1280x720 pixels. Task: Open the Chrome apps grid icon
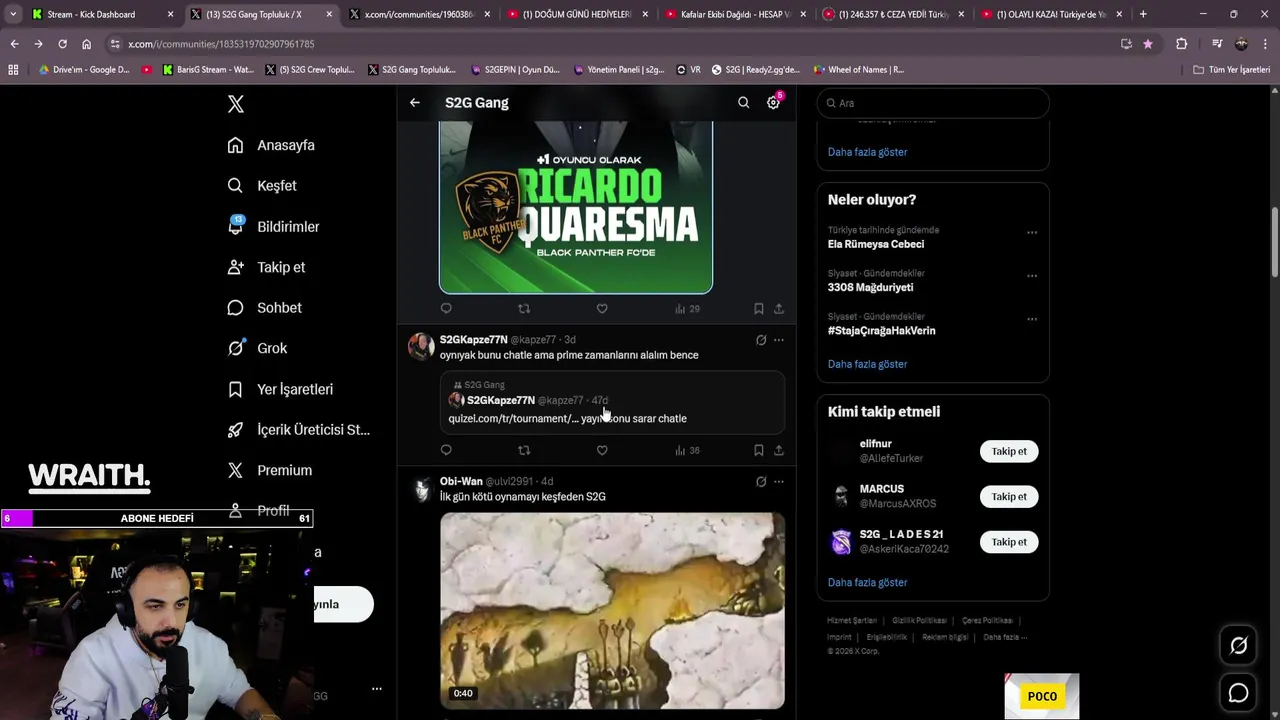click(x=13, y=70)
